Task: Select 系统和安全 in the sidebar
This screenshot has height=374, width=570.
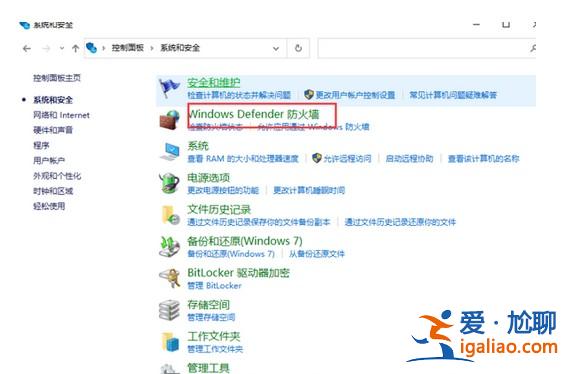Action: coord(53,100)
